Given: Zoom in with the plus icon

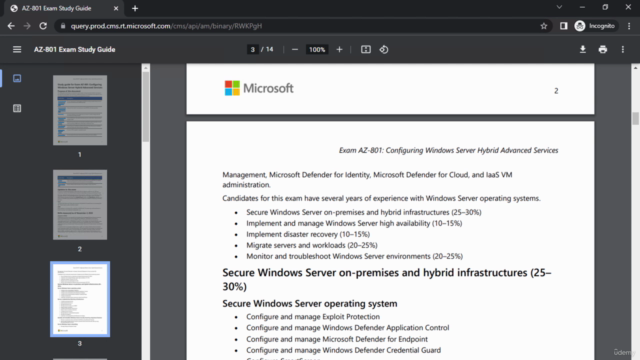Looking at the screenshot, I should tap(339, 49).
